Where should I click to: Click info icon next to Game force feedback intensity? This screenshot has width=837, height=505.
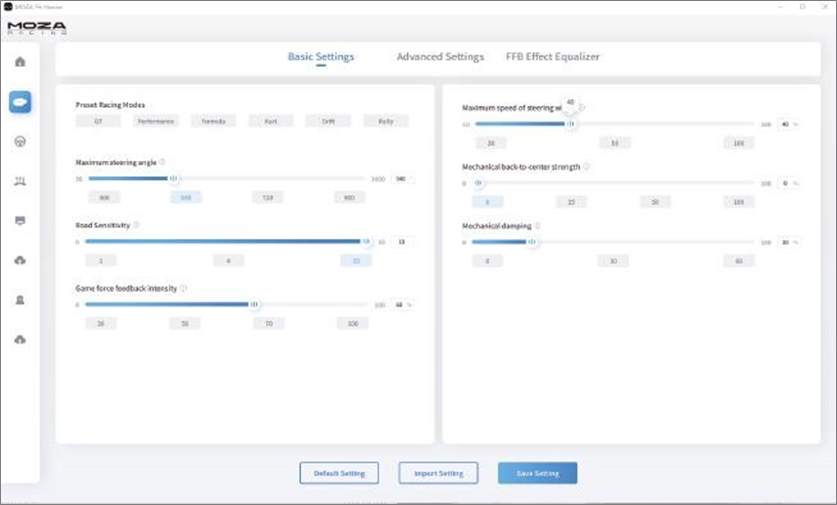[183, 288]
